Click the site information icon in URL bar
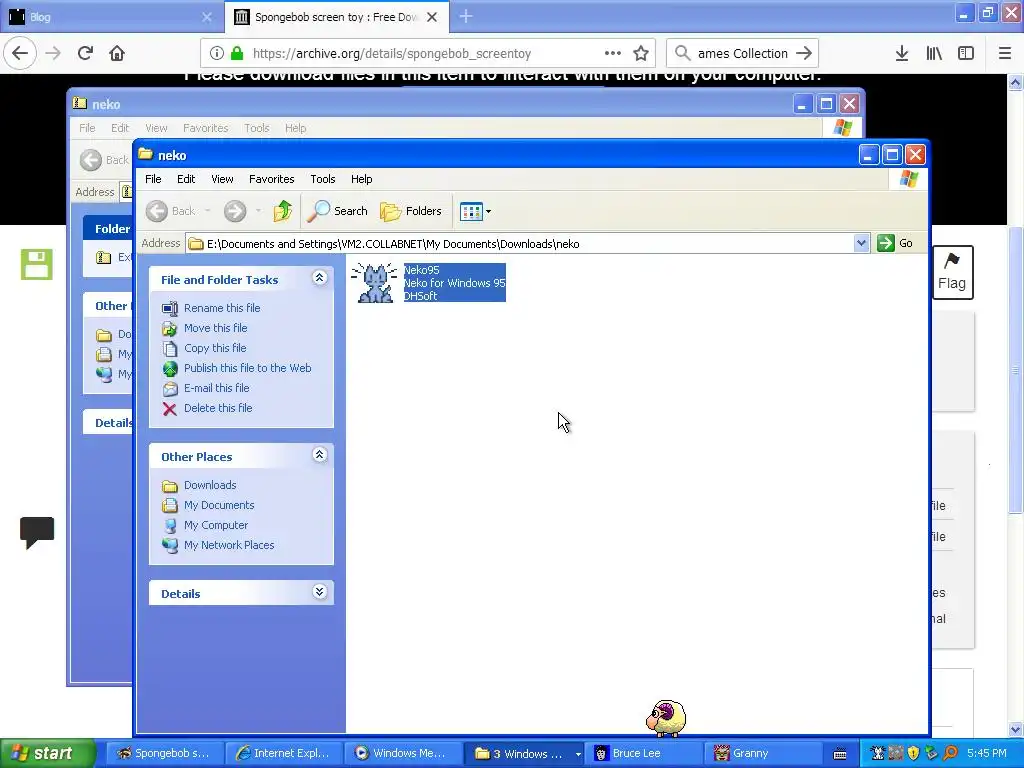This screenshot has height=768, width=1024. coord(217,54)
